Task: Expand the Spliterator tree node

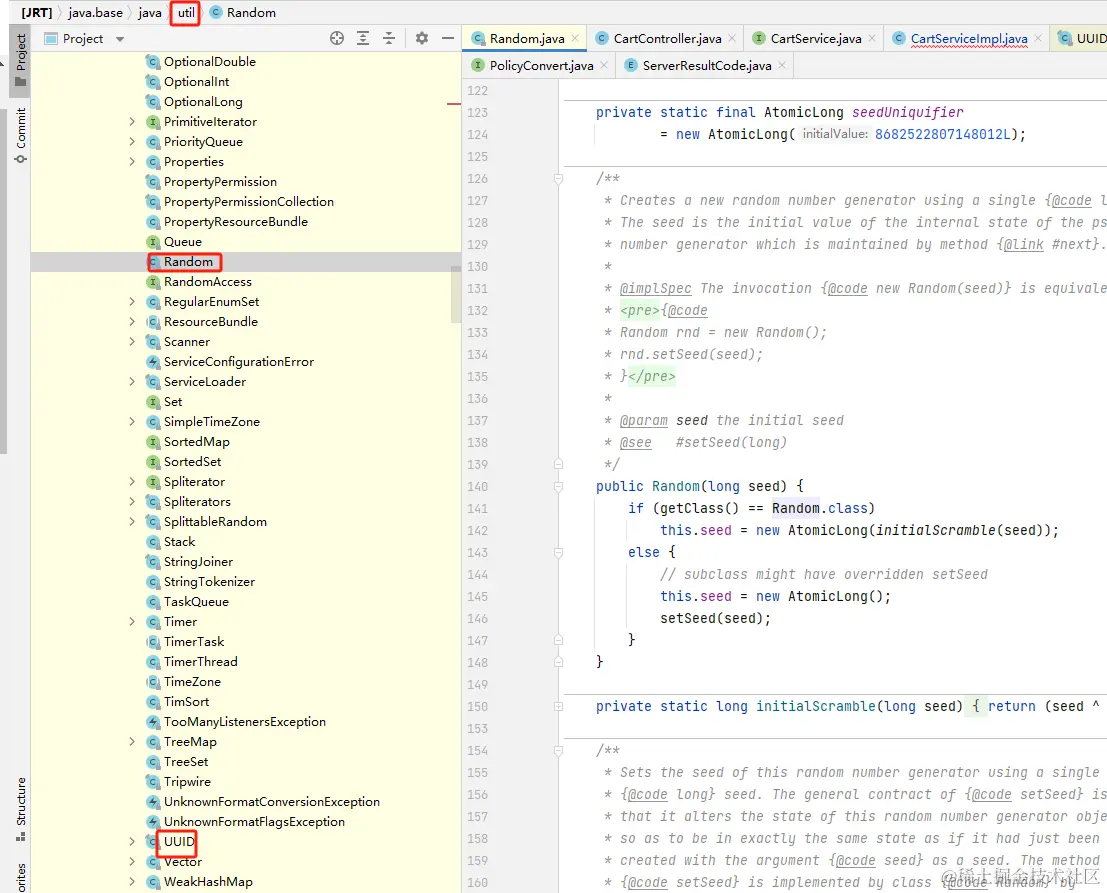Action: click(132, 482)
